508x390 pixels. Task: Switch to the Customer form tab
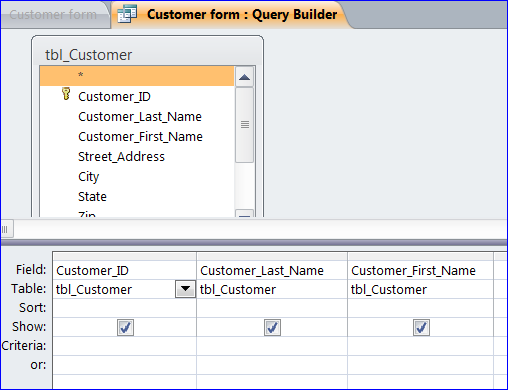(53, 15)
